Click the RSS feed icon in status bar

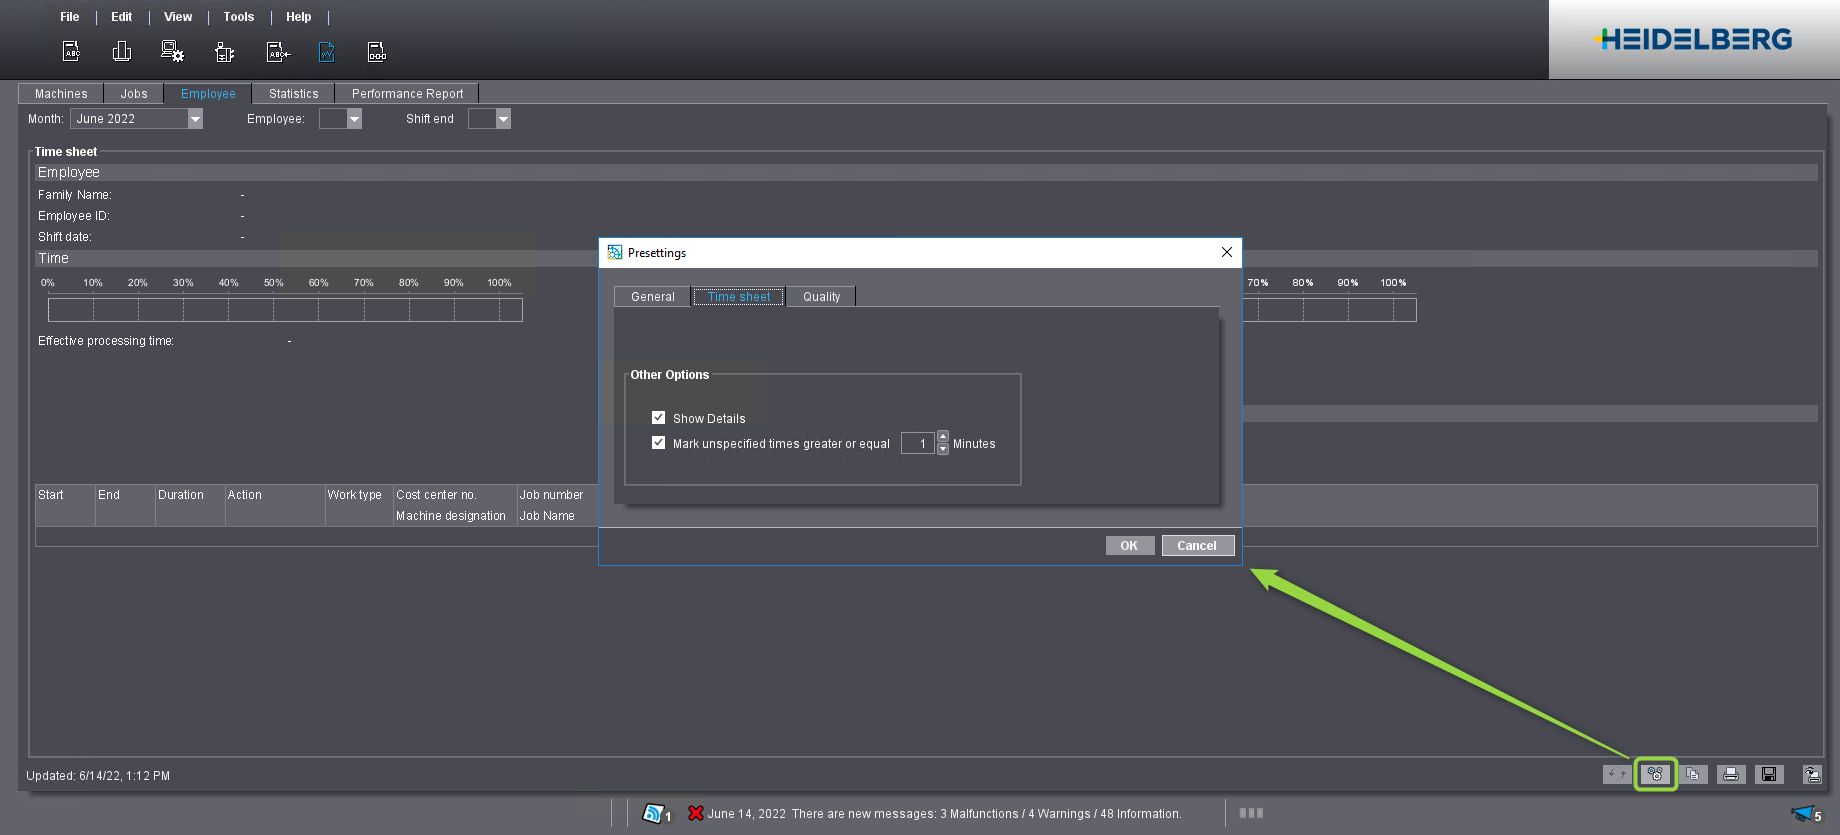(x=653, y=813)
